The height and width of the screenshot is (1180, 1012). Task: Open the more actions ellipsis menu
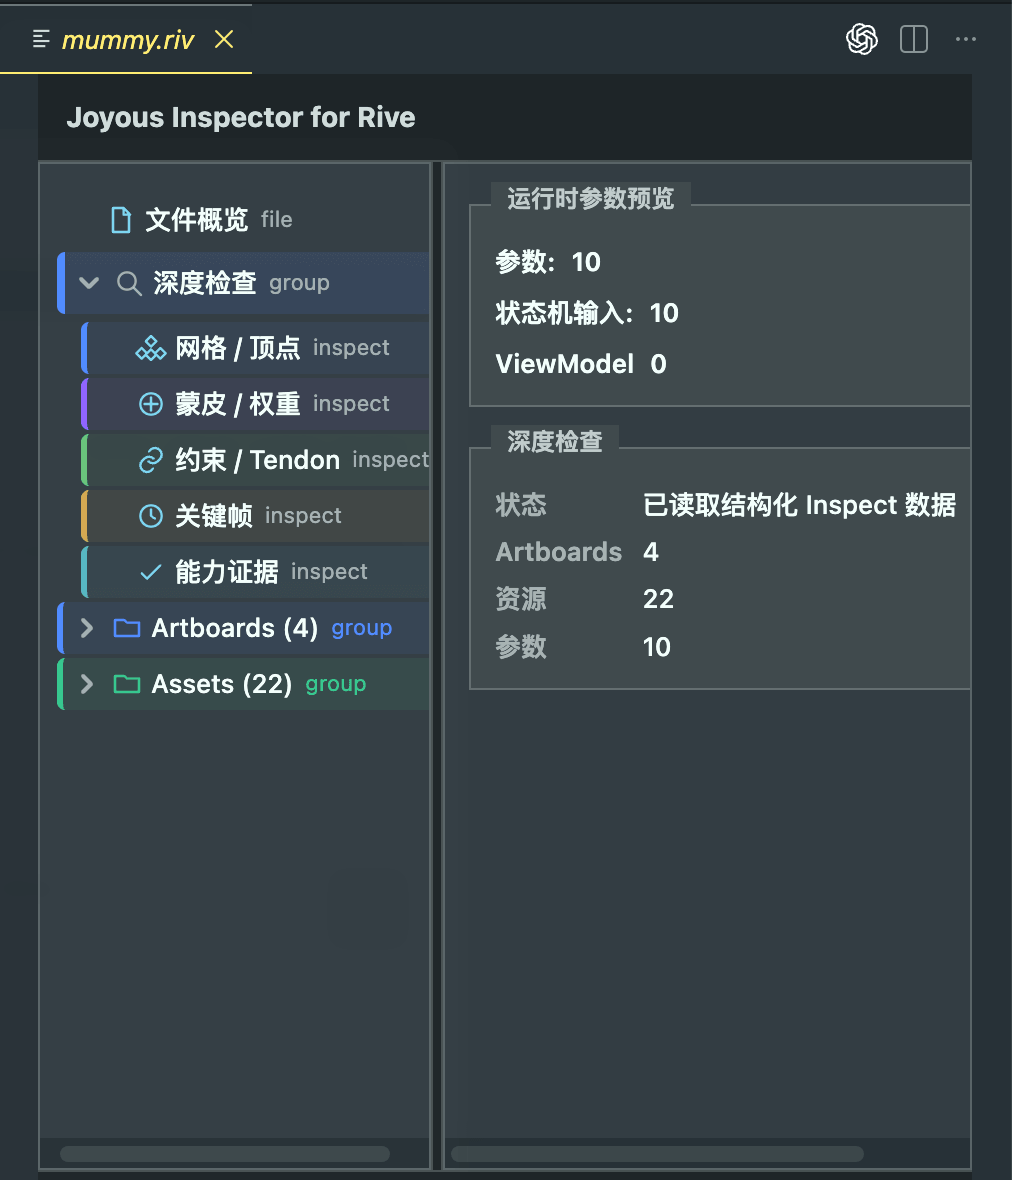(965, 39)
